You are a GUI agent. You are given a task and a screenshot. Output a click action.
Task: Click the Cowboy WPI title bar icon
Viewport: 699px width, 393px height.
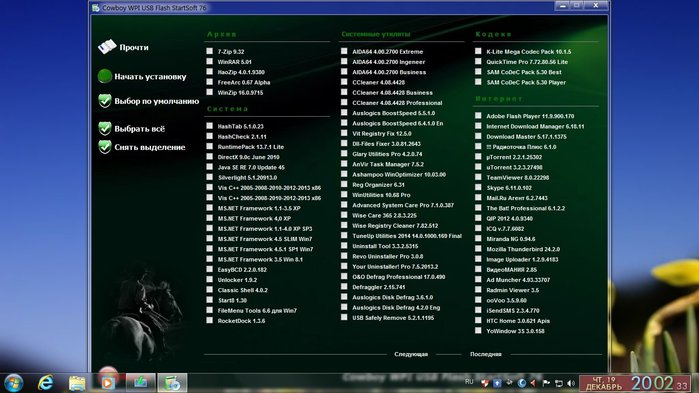click(x=95, y=8)
